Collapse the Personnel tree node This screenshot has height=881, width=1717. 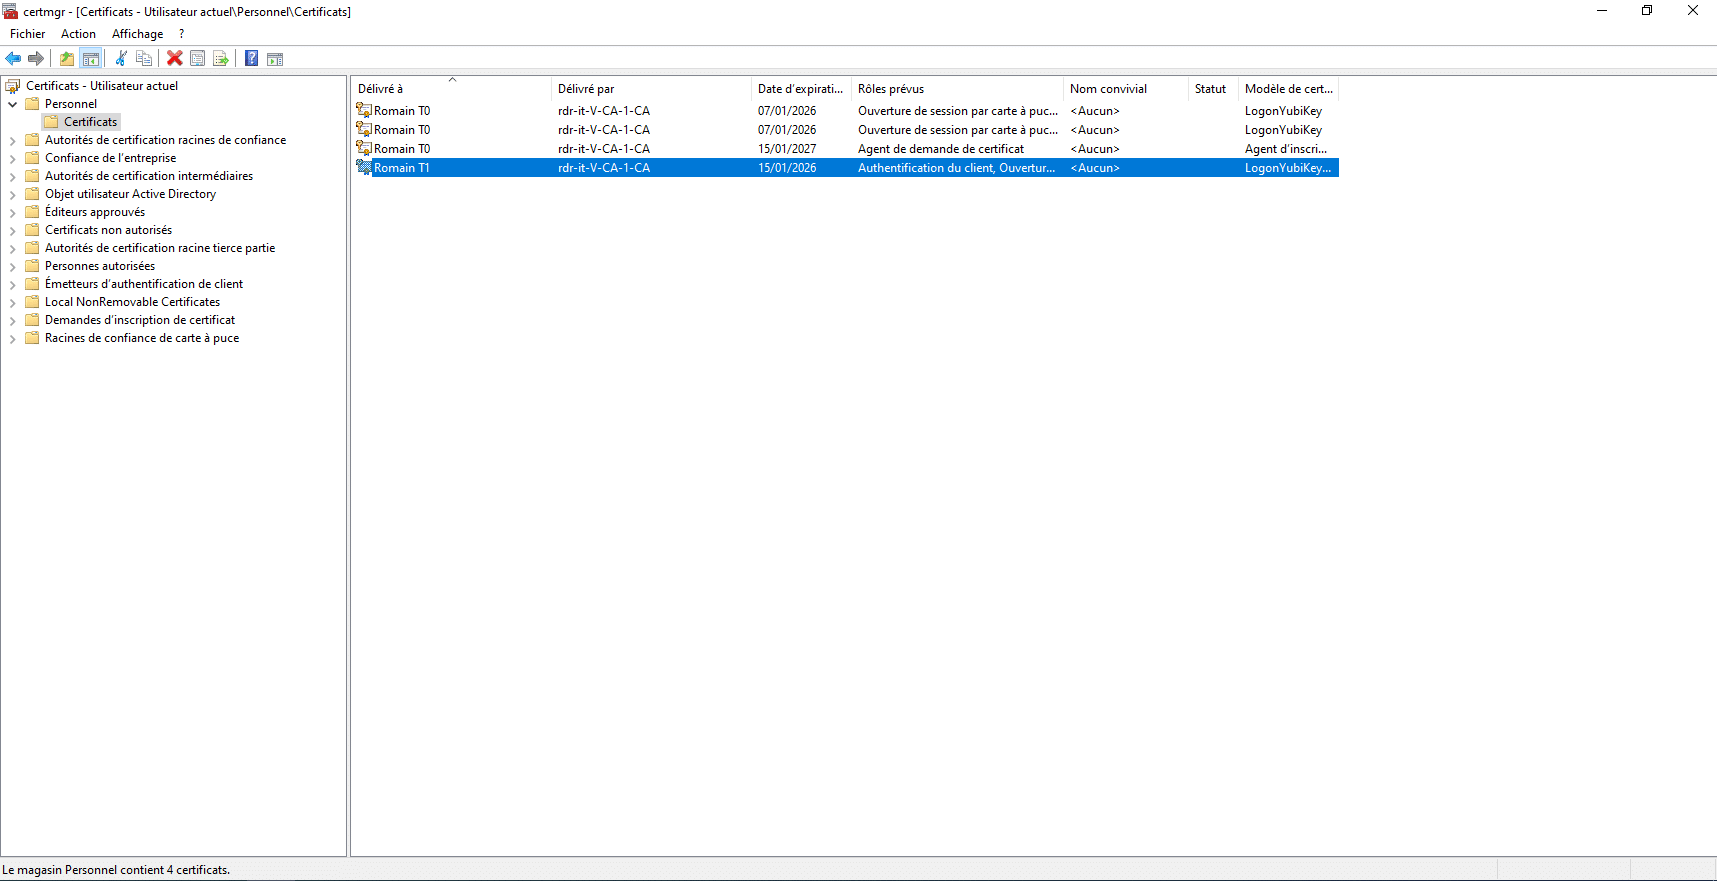[13, 104]
